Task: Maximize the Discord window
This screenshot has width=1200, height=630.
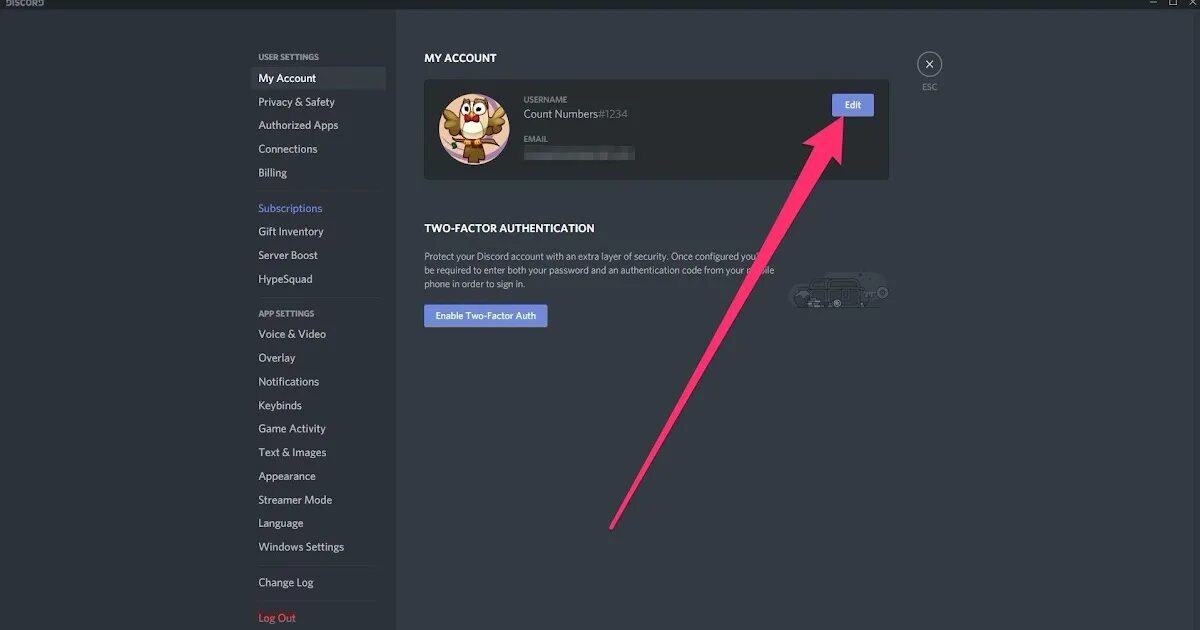Action: 1173,3
